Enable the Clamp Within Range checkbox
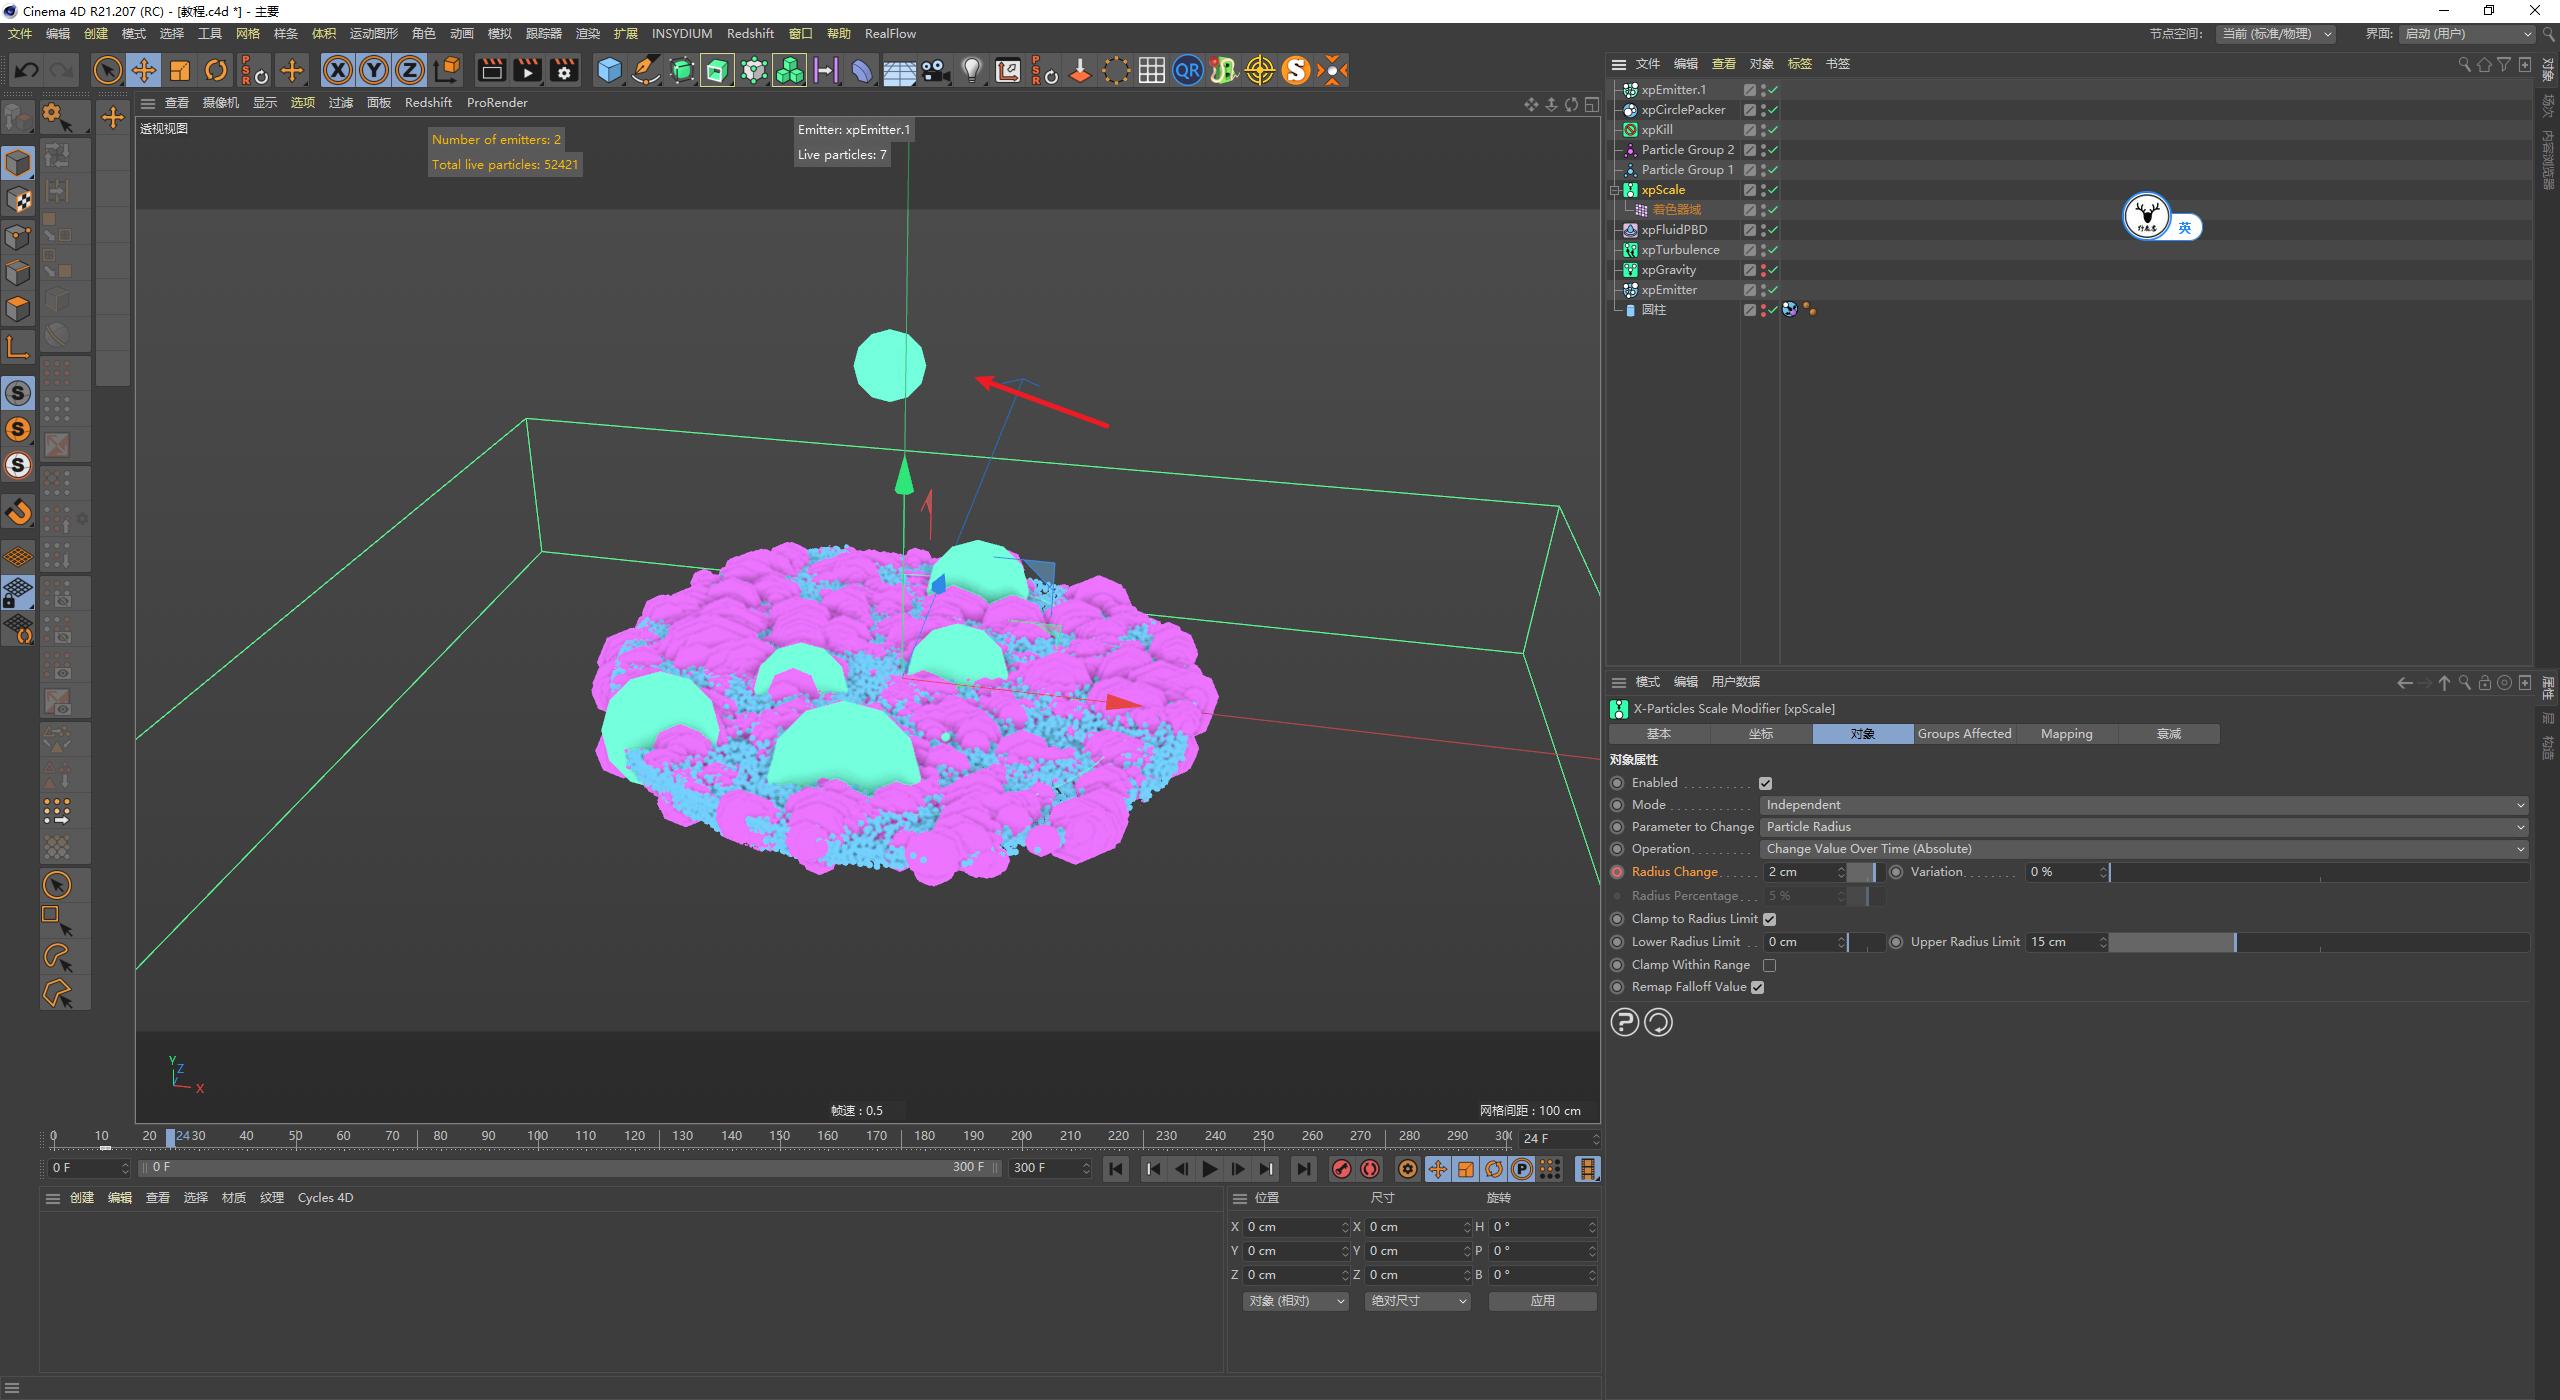Screen dimensions: 2560x1400 [1770, 964]
